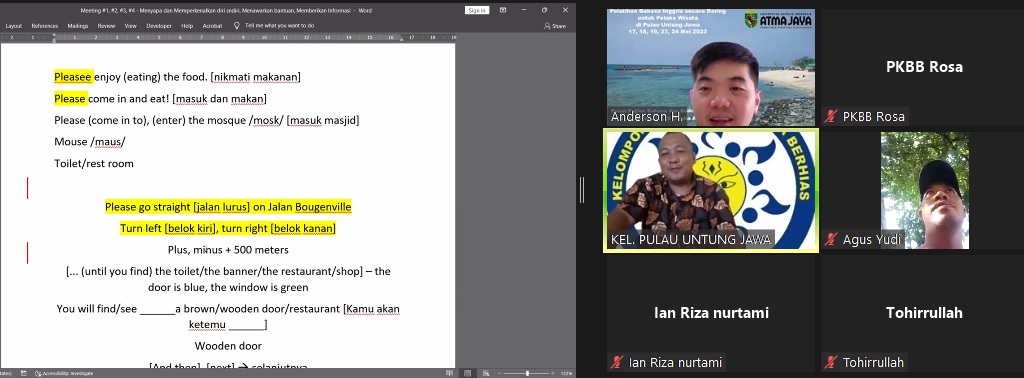Open the zoom percentage level dialog
Image resolution: width=1024 pixels, height=378 pixels.
(566, 373)
